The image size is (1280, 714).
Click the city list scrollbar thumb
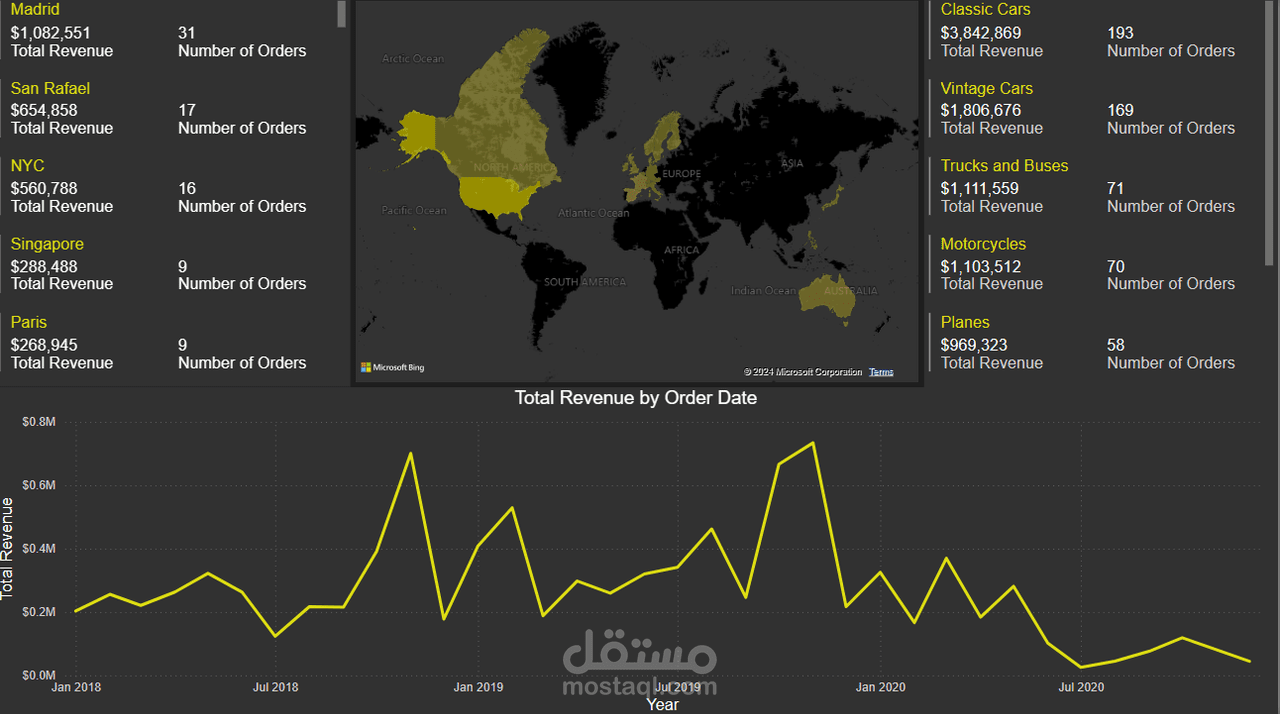[x=342, y=13]
